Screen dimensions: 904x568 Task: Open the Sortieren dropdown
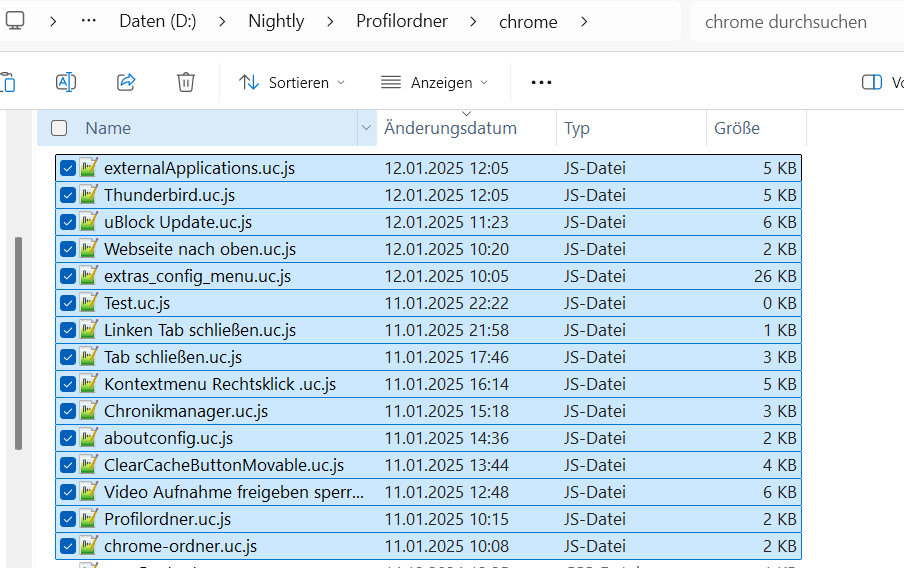point(291,82)
